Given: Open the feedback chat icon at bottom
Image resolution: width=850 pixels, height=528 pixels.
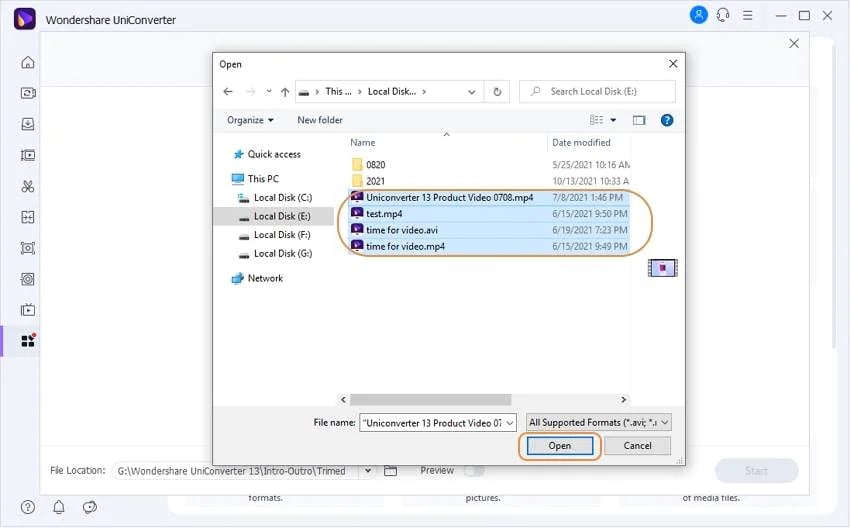Looking at the screenshot, I should pyautogui.click(x=89, y=507).
